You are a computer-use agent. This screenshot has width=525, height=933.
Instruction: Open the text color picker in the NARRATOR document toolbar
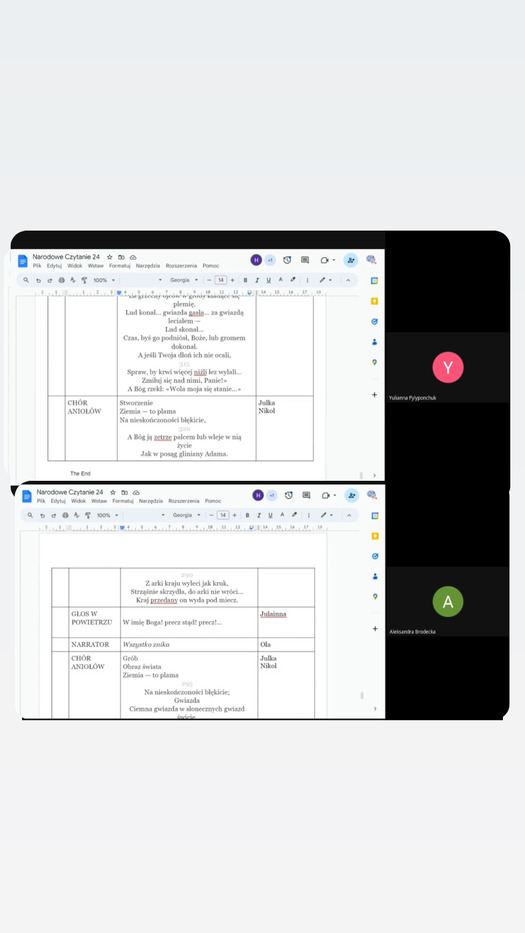[282, 515]
